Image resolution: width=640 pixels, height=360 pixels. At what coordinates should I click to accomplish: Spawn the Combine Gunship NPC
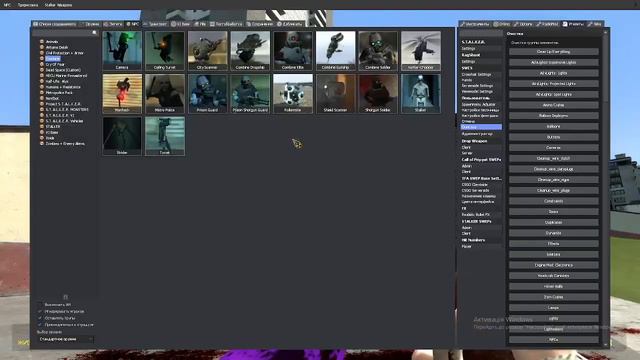click(336, 51)
